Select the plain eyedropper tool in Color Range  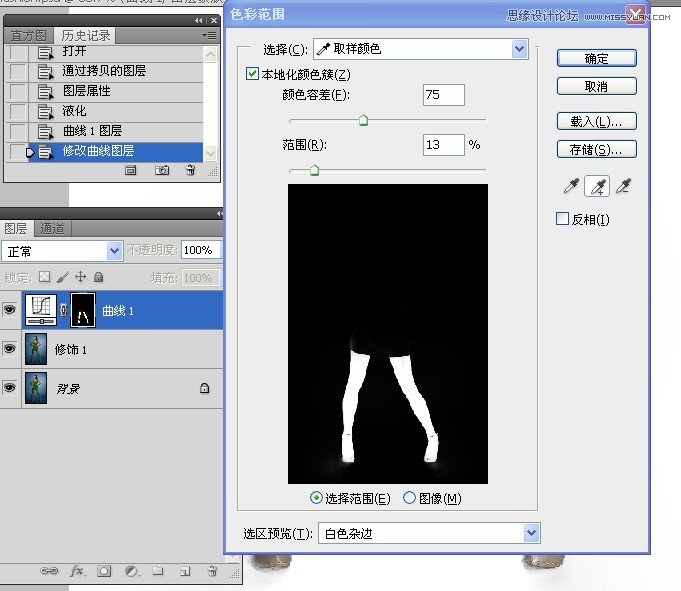(571, 186)
